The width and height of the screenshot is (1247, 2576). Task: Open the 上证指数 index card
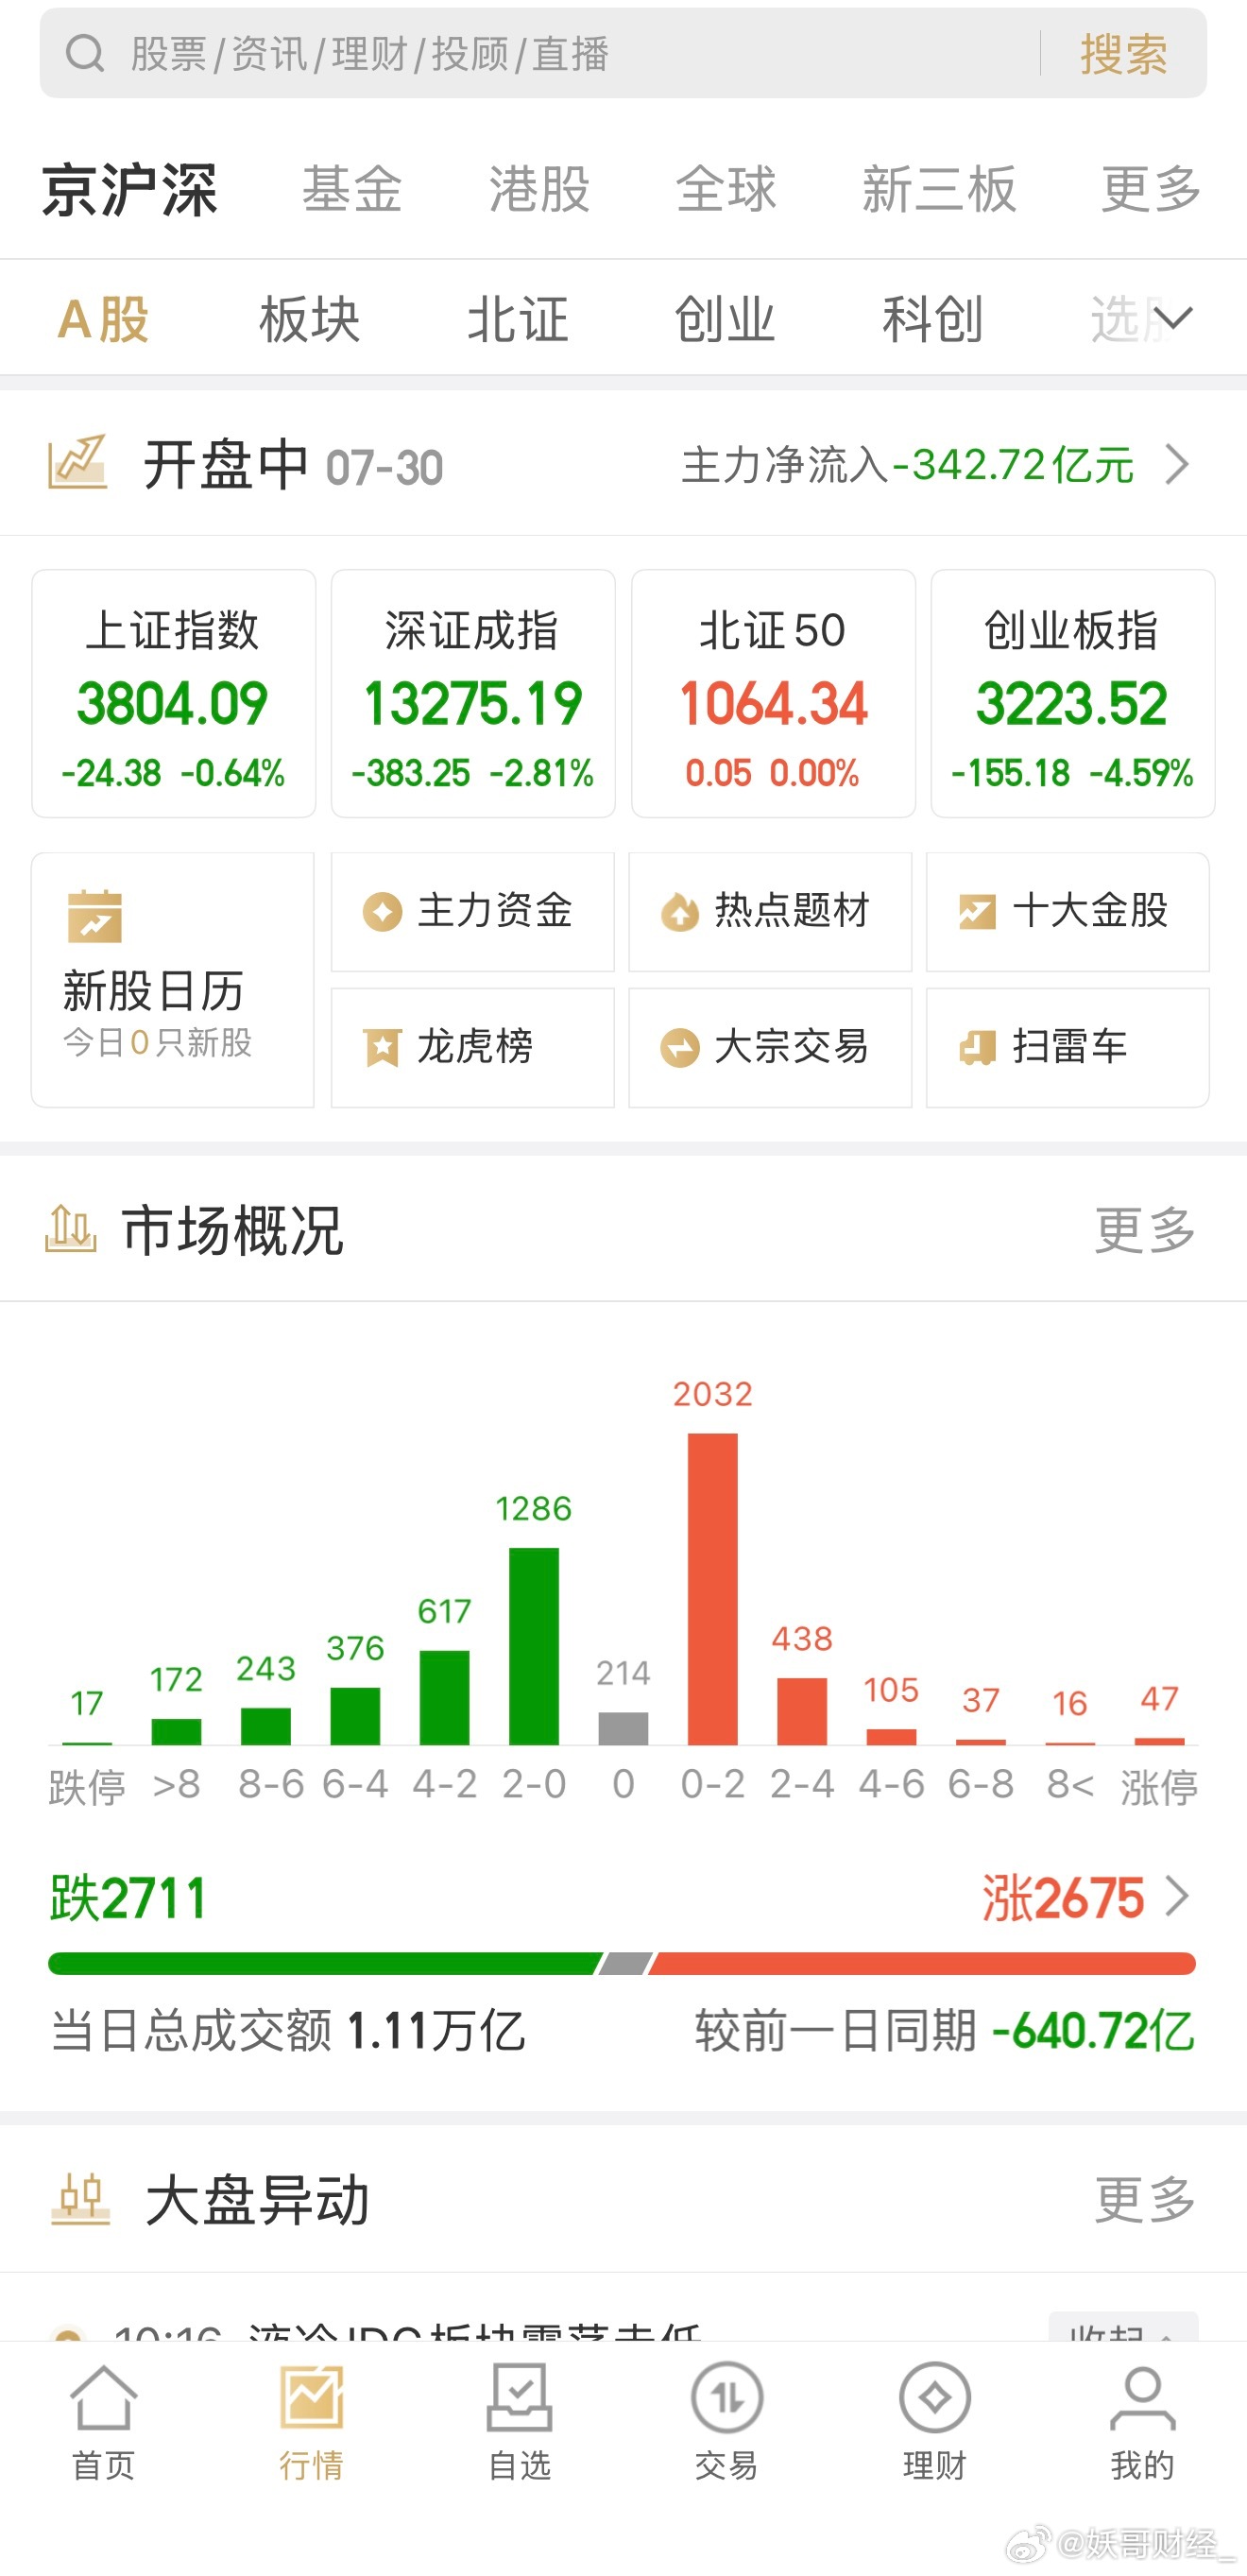tap(173, 693)
